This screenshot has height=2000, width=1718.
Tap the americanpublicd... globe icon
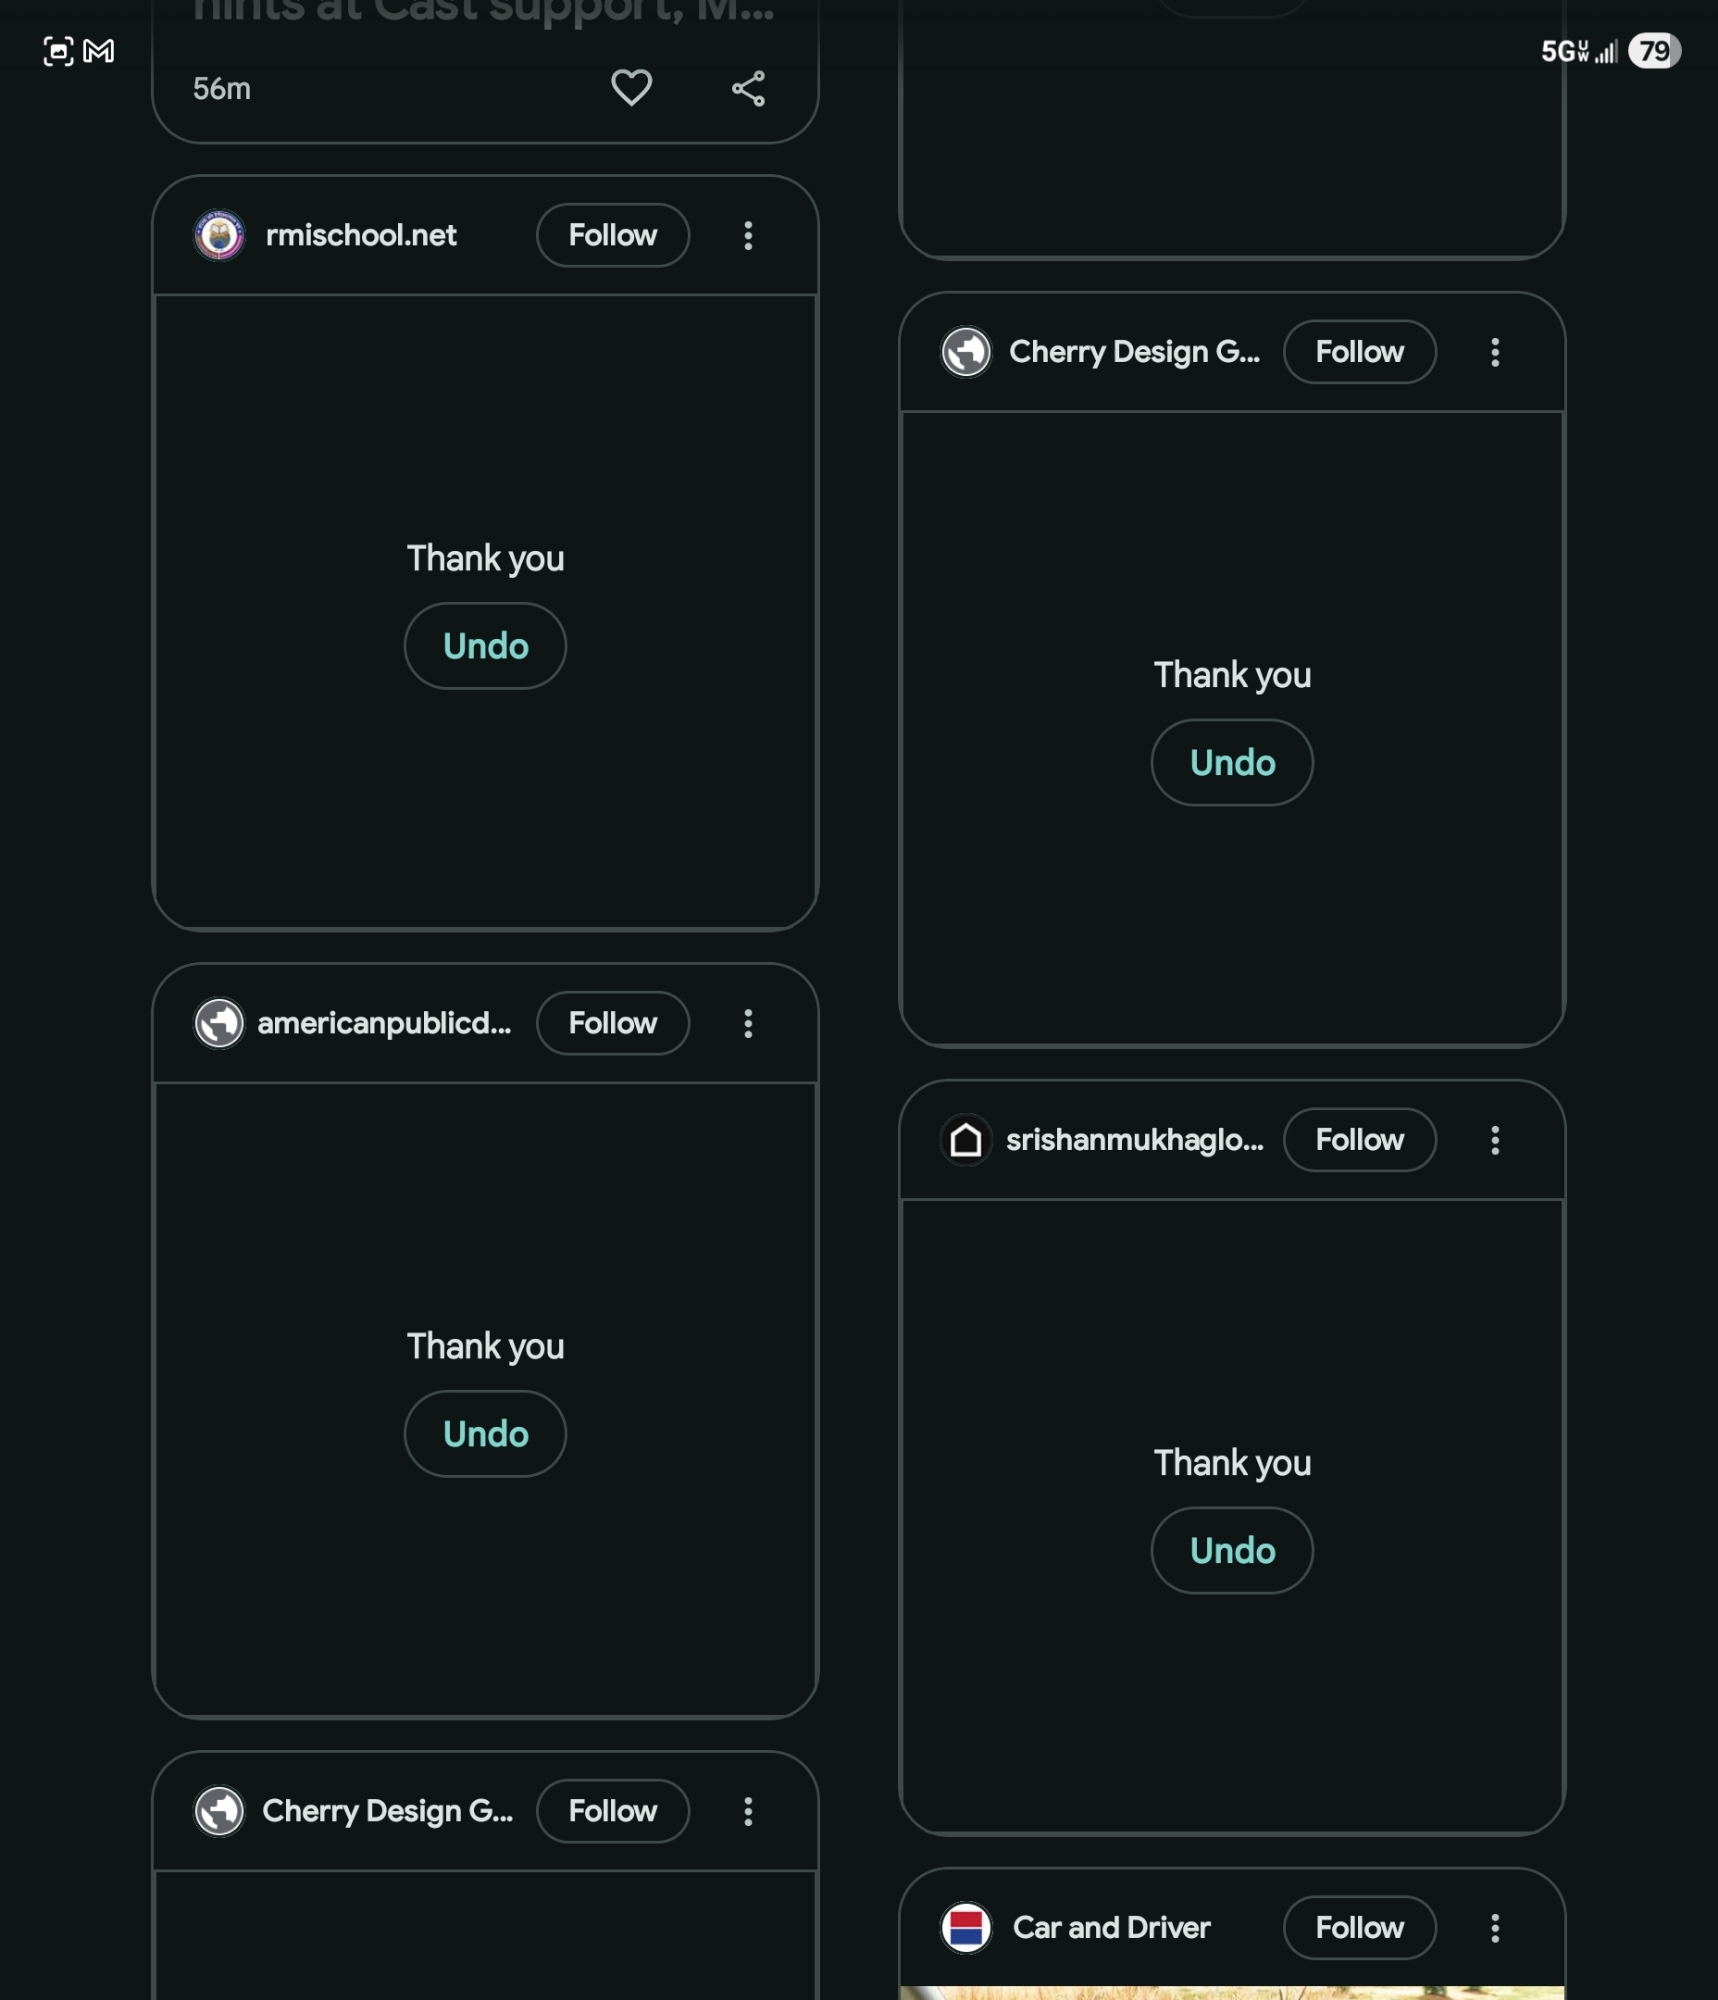pyautogui.click(x=219, y=1023)
